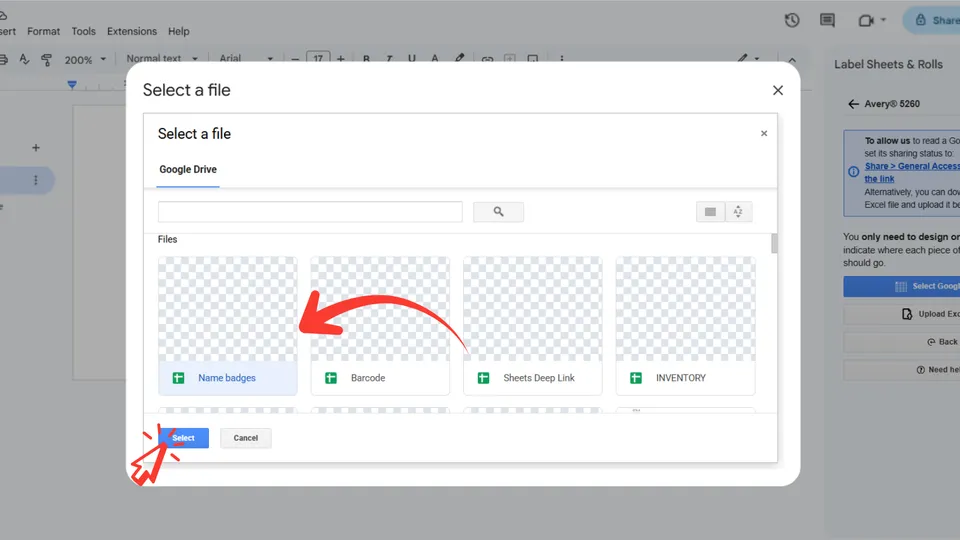Viewport: 960px width, 540px height.
Task: Select the Barcode spreadsheet thumbnail
Action: point(380,309)
